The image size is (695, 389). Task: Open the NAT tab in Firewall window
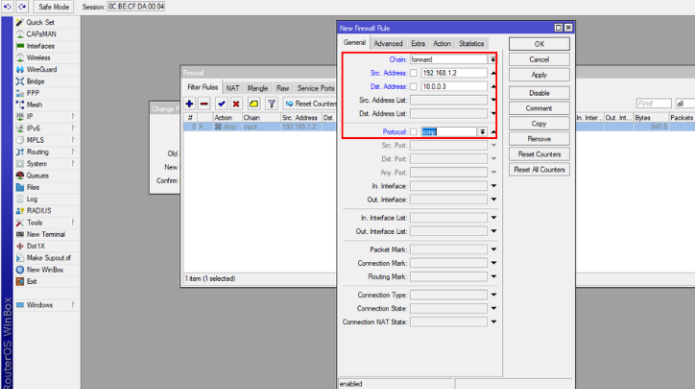233,88
